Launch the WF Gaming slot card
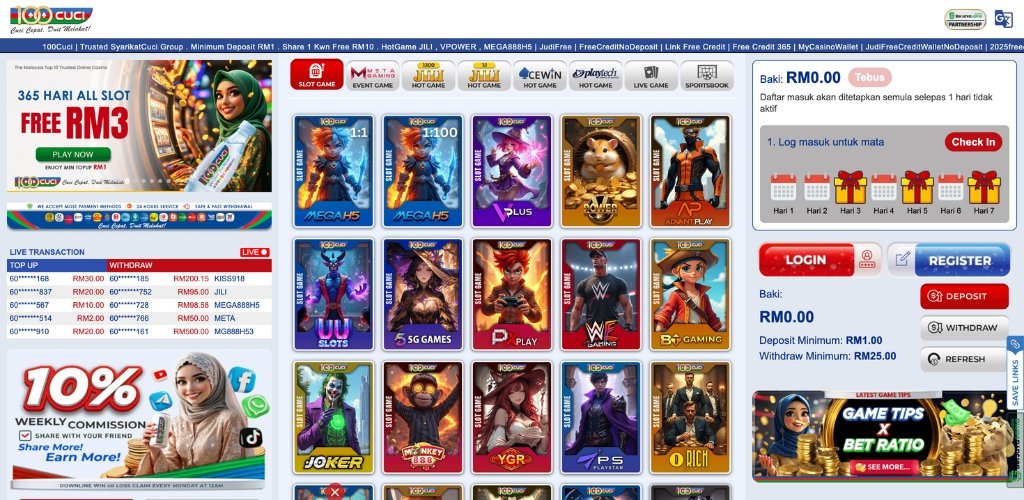The image size is (1024, 500). [x=601, y=294]
